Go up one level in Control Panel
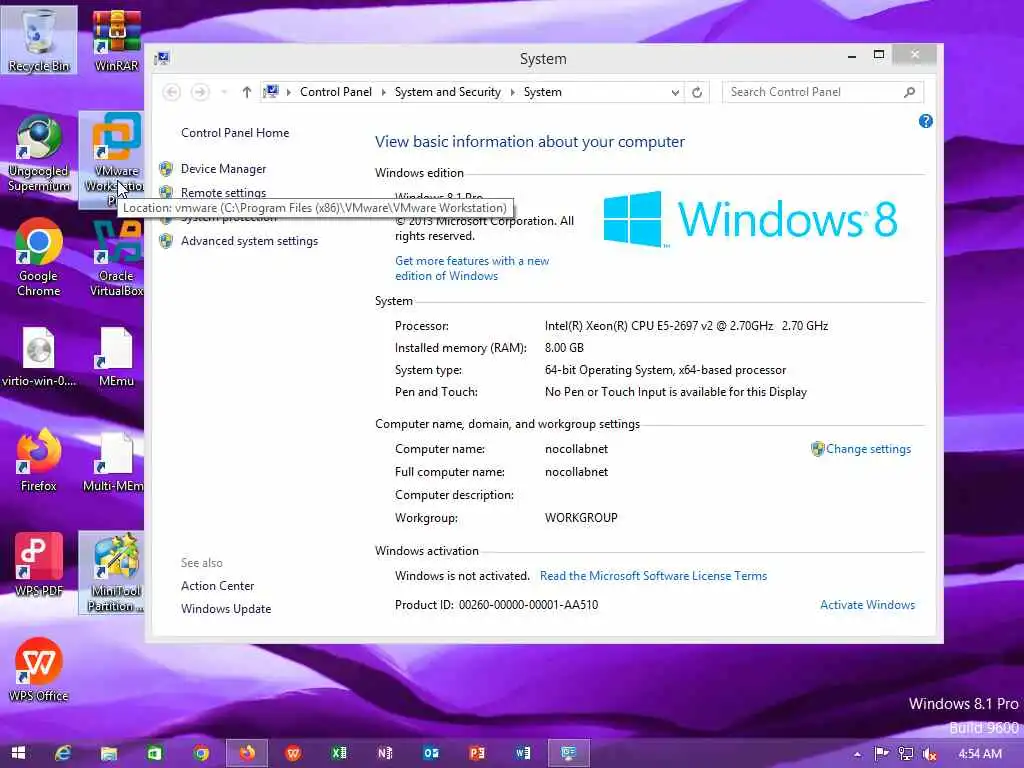This screenshot has height=768, width=1024. click(x=246, y=92)
